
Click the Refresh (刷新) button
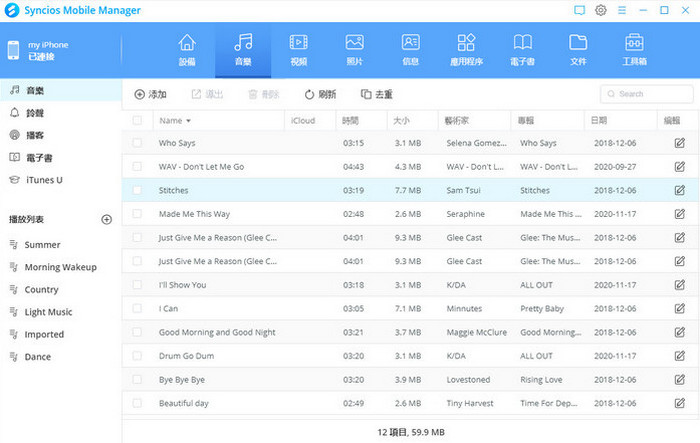pos(320,94)
